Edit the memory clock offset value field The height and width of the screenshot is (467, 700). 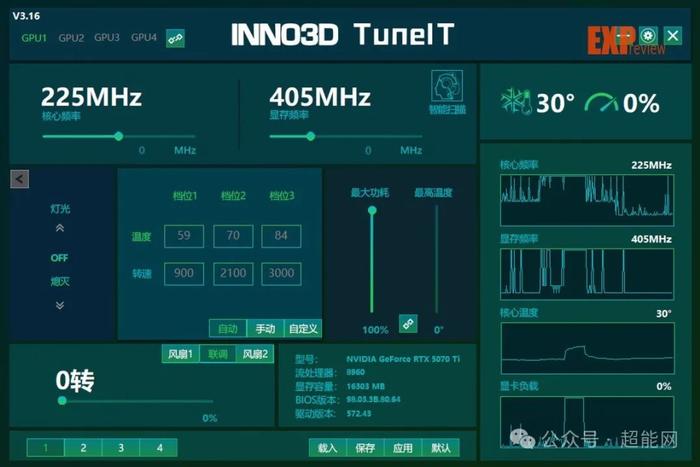(x=368, y=150)
